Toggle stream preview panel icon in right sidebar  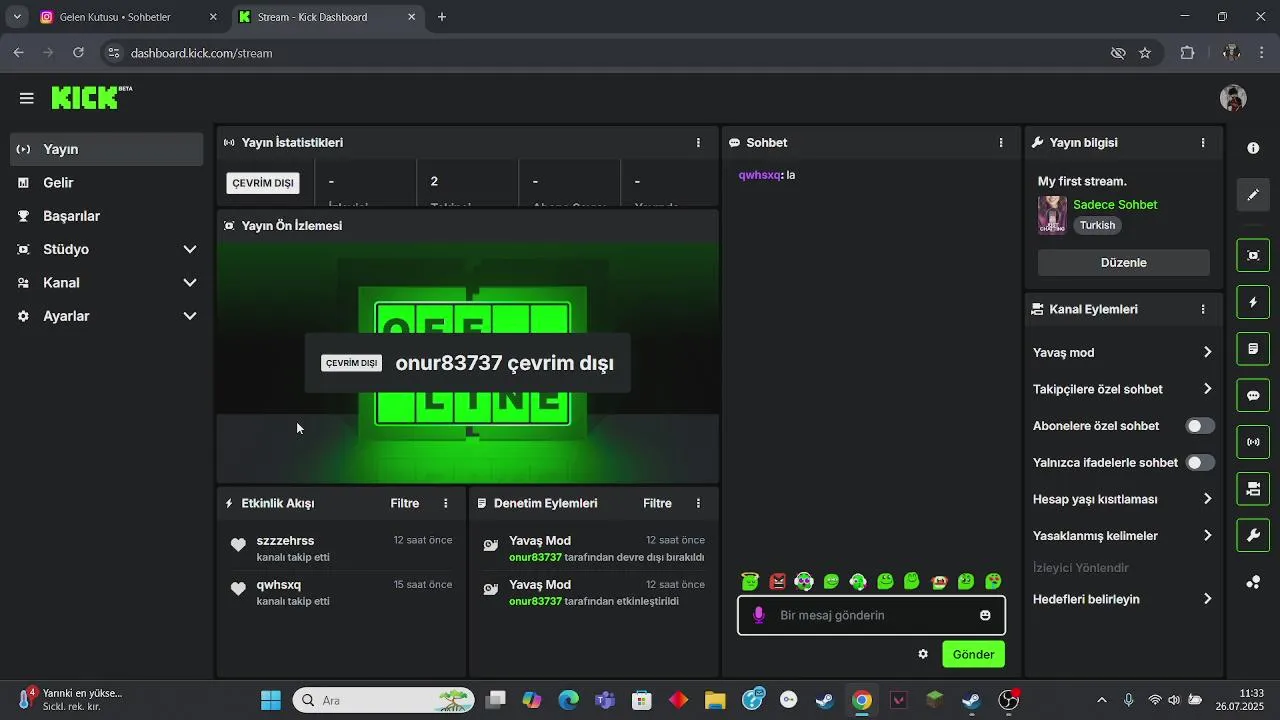click(1253, 255)
